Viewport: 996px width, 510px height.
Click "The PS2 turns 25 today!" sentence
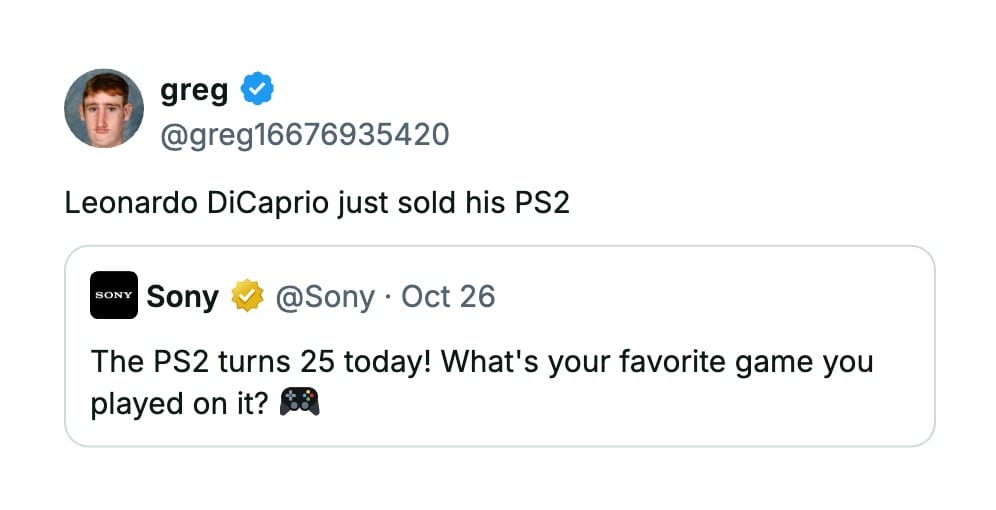tap(260, 361)
